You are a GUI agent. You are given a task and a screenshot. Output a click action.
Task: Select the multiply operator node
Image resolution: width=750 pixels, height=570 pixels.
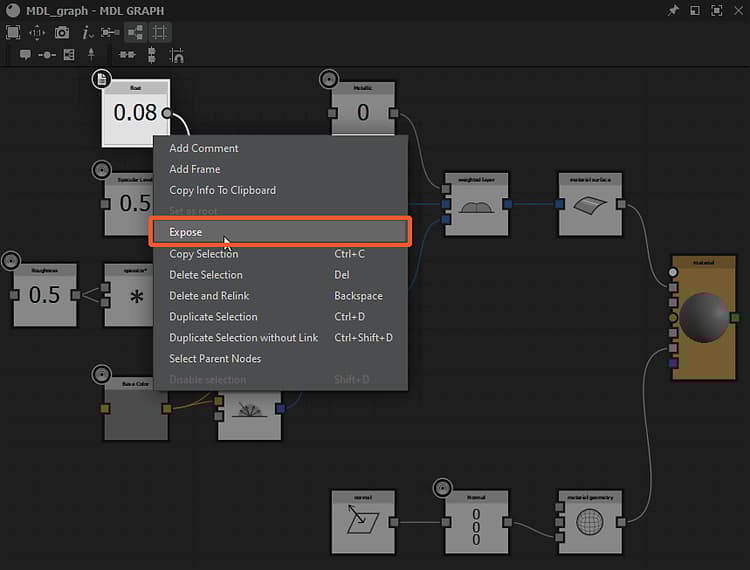pyautogui.click(x=129, y=295)
